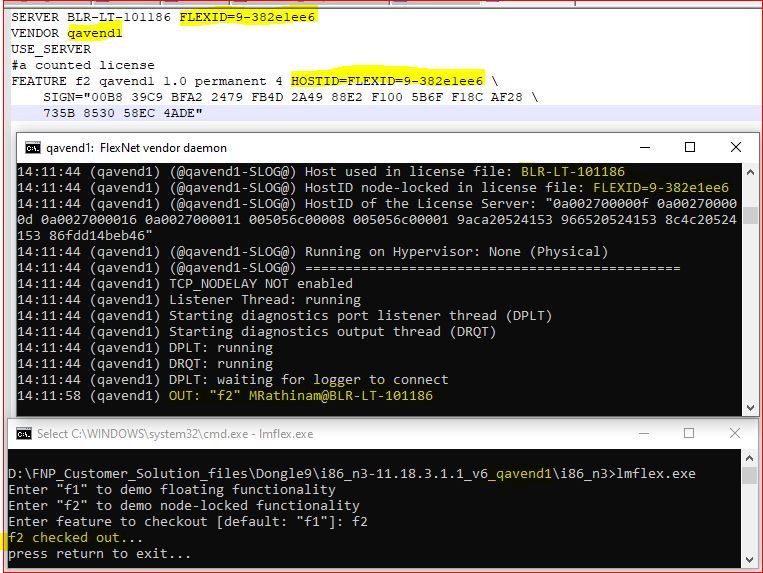Image resolution: width=763 pixels, height=573 pixels.
Task: Click highlighted 'FLEXID=9-382e1ee6' on SERVER line
Action: click(247, 17)
